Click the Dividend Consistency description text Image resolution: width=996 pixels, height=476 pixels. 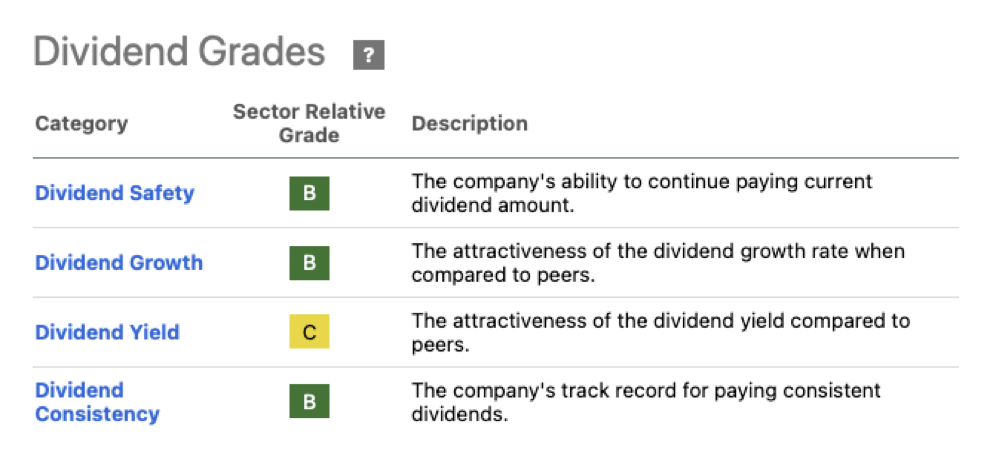pos(646,402)
